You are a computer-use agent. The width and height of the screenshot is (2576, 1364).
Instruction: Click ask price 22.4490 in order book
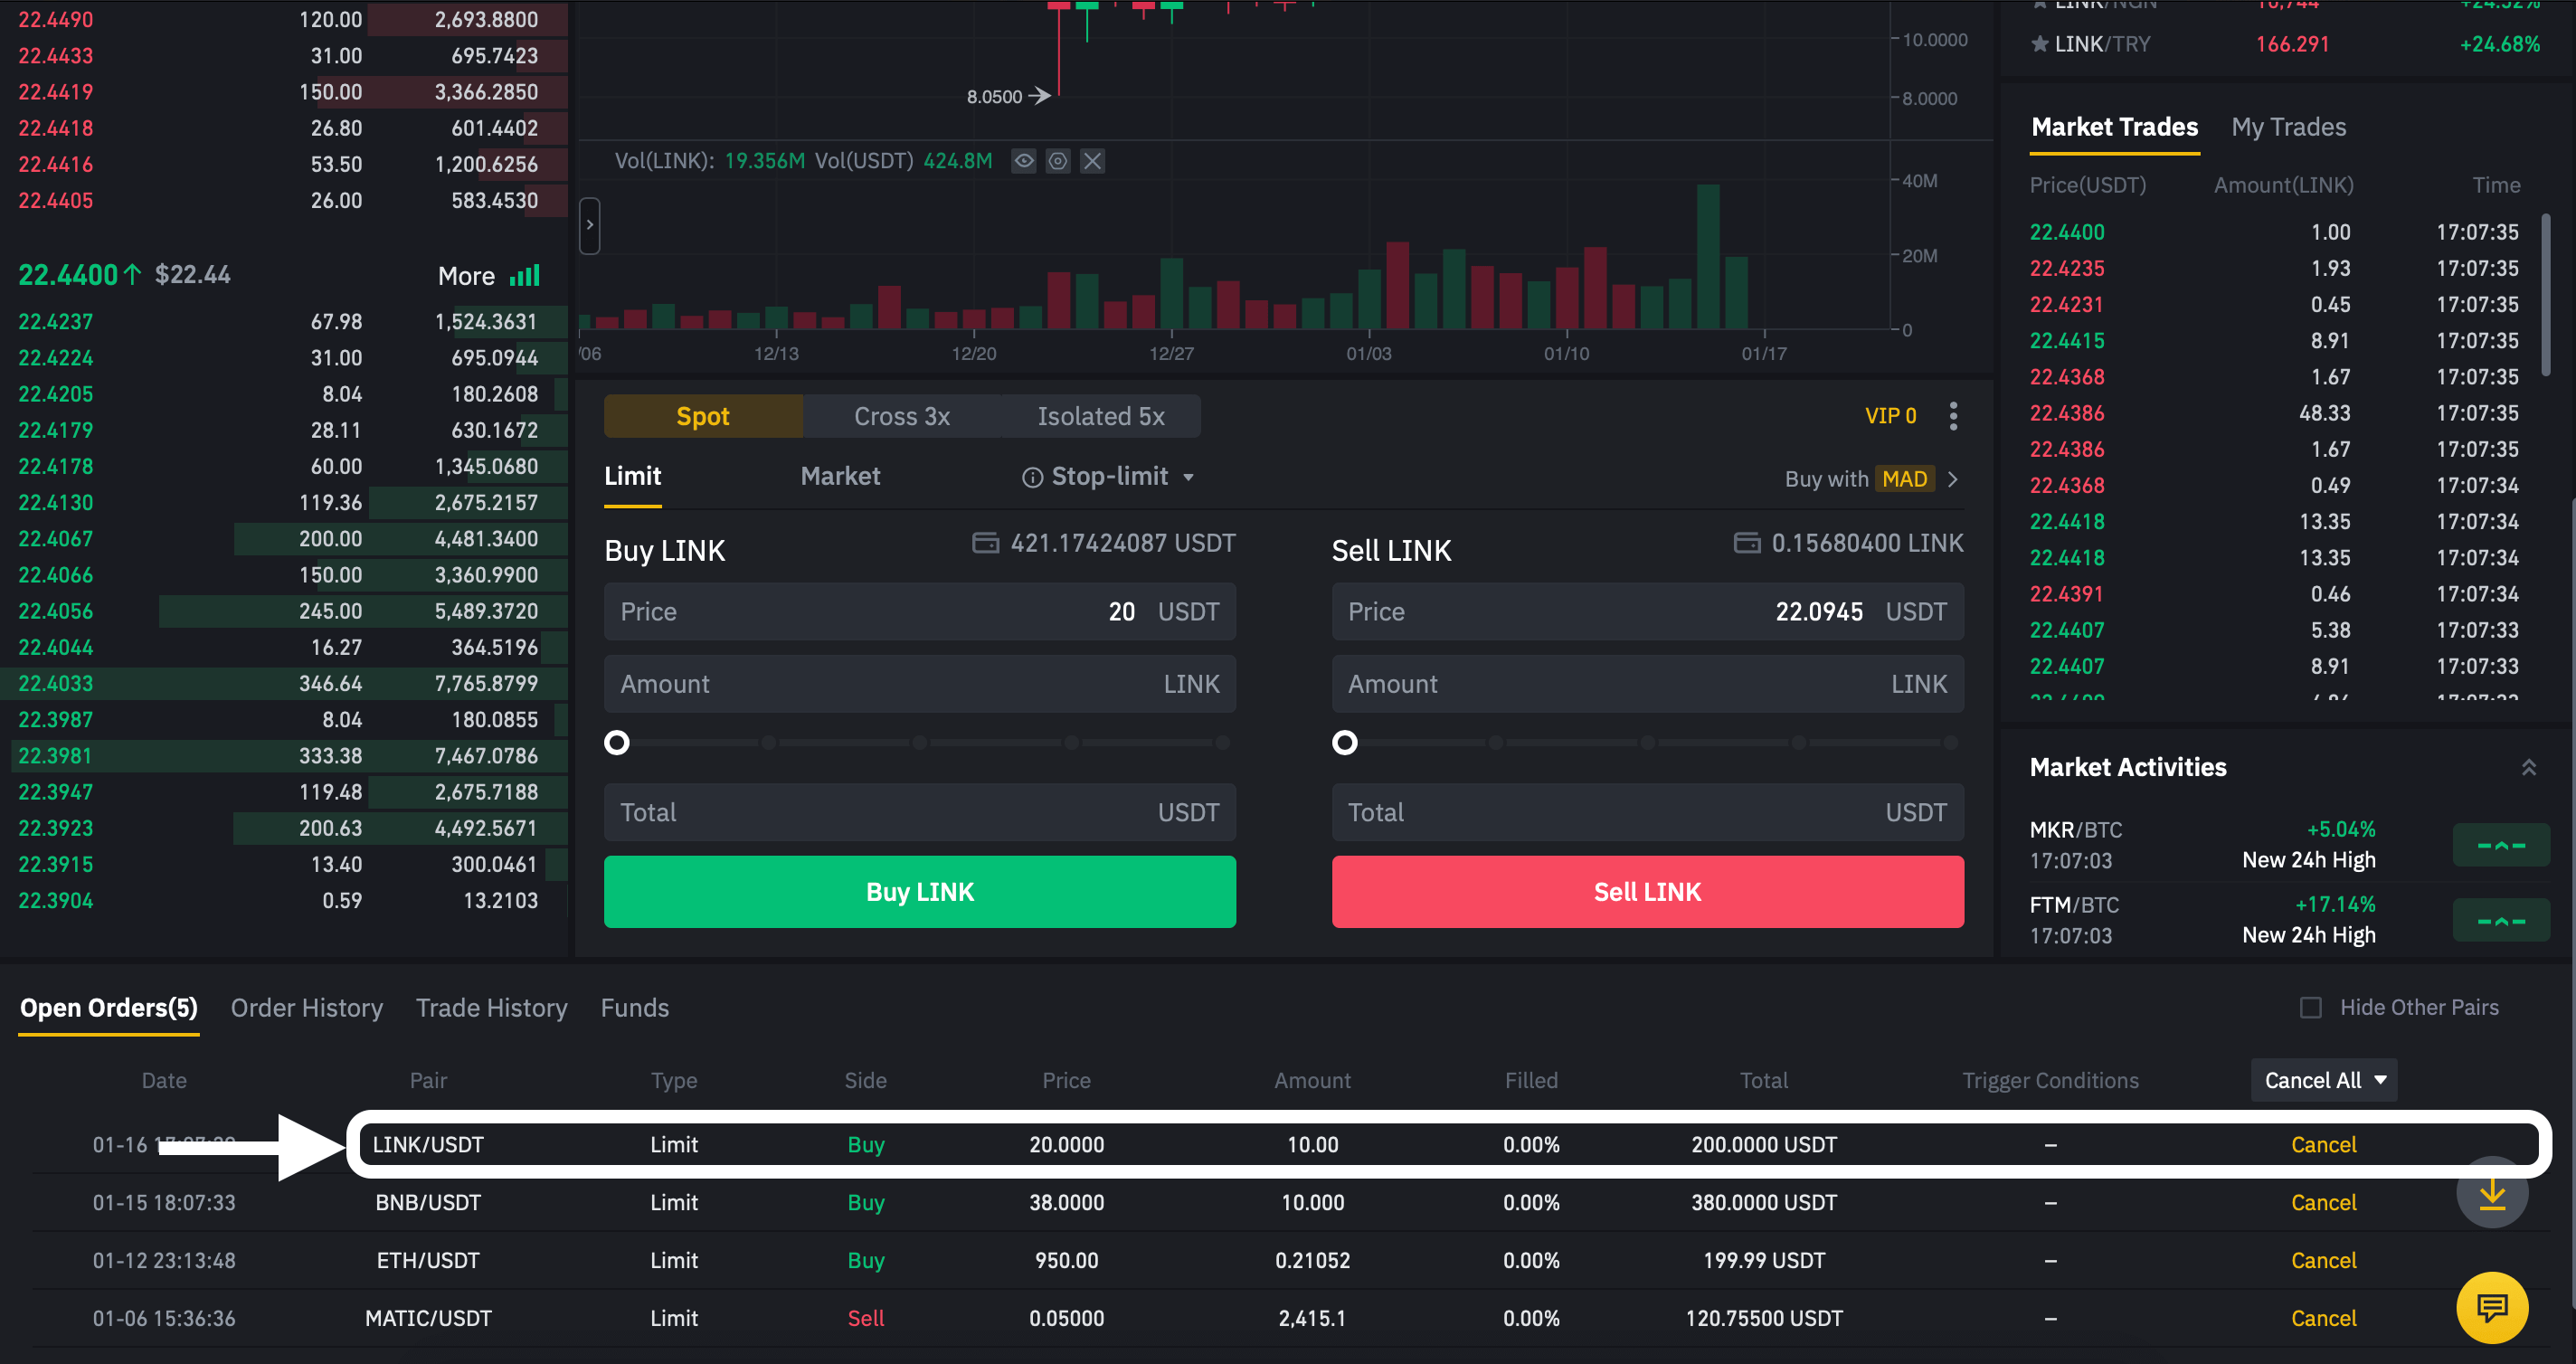56,20
